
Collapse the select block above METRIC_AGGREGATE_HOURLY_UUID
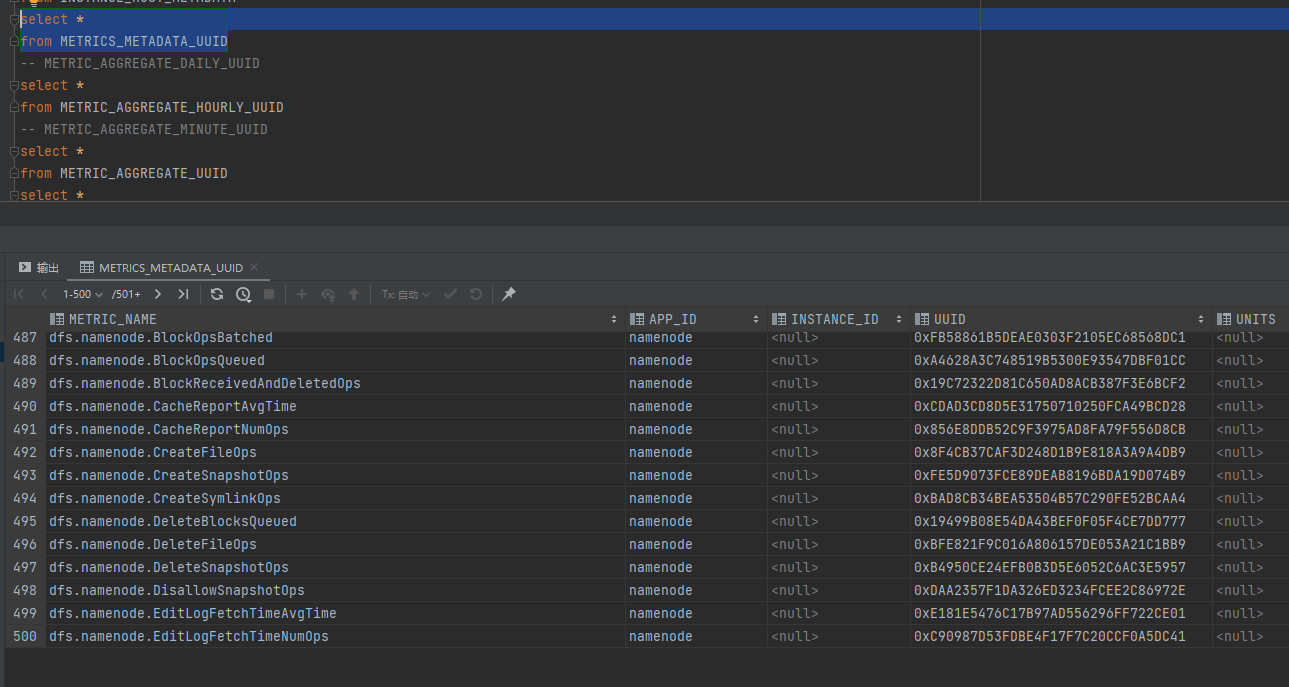[14, 85]
